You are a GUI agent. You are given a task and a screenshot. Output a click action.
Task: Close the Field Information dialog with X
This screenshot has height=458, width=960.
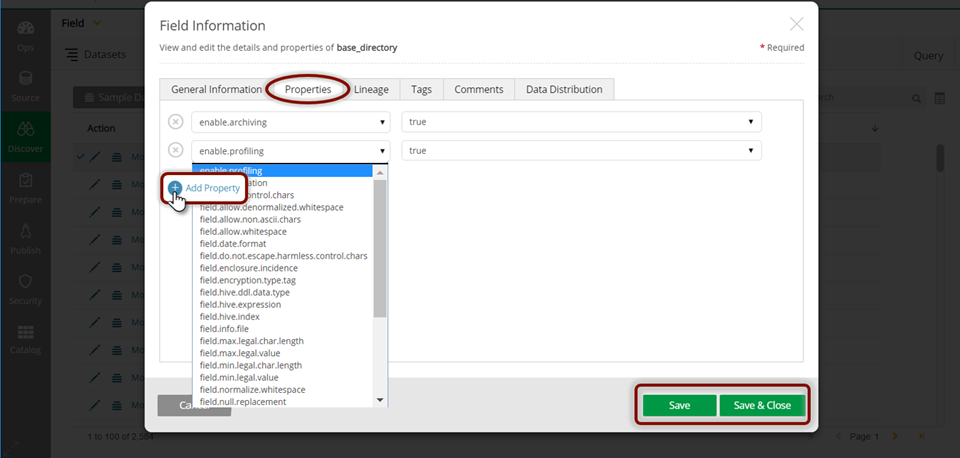(796, 24)
